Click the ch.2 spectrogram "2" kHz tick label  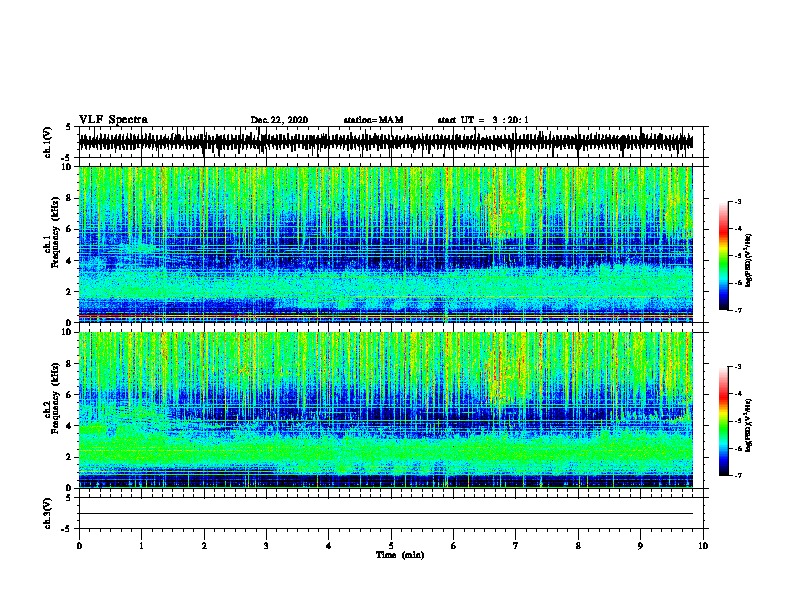click(69, 457)
